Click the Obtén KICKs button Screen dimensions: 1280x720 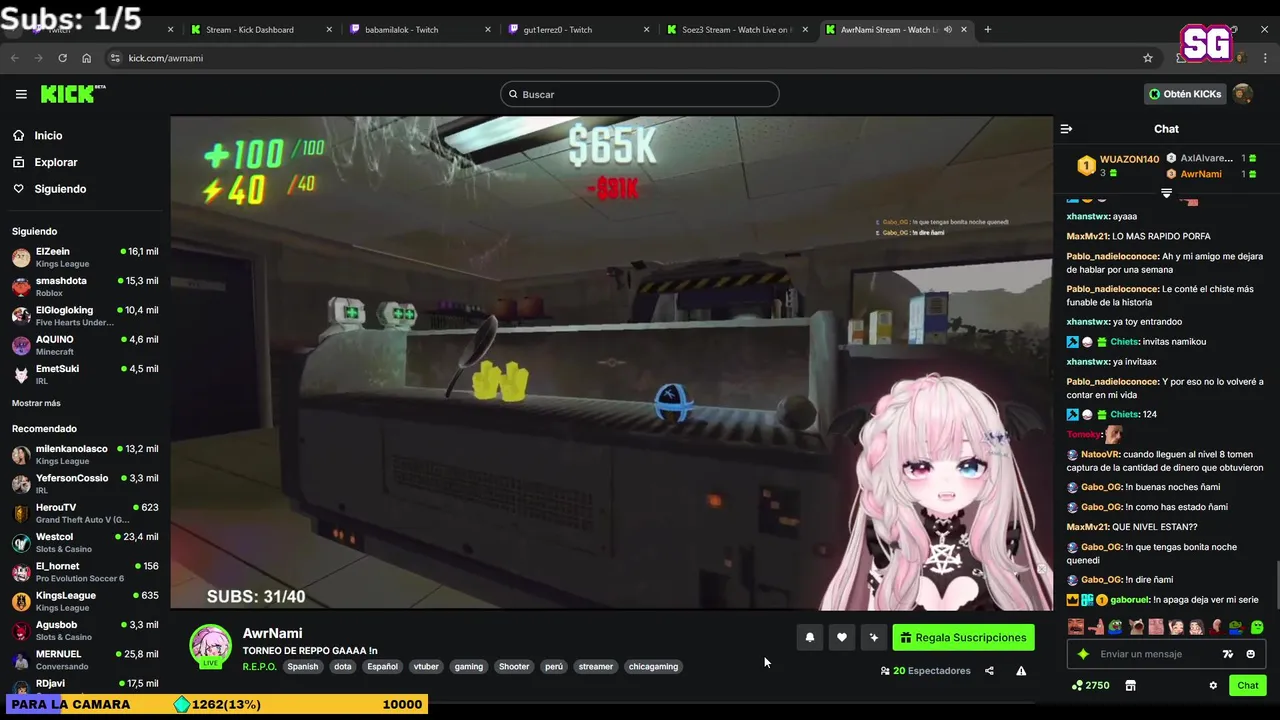coord(1185,94)
